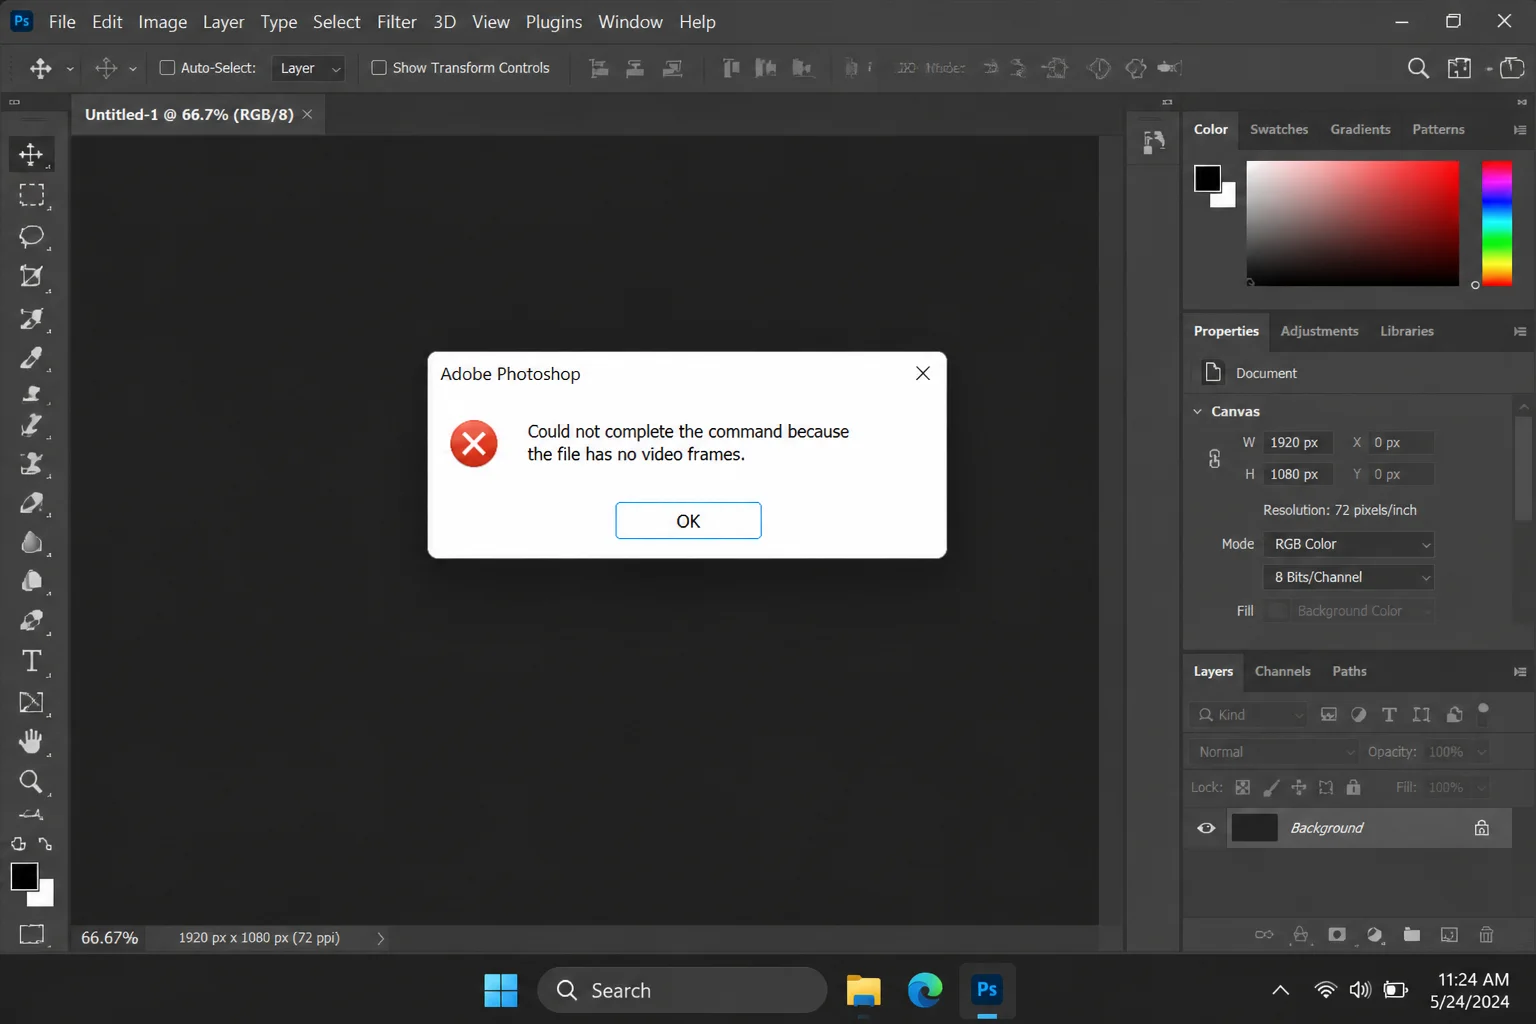1536x1024 pixels.
Task: Toggle layer filtering switch
Action: tap(1483, 714)
